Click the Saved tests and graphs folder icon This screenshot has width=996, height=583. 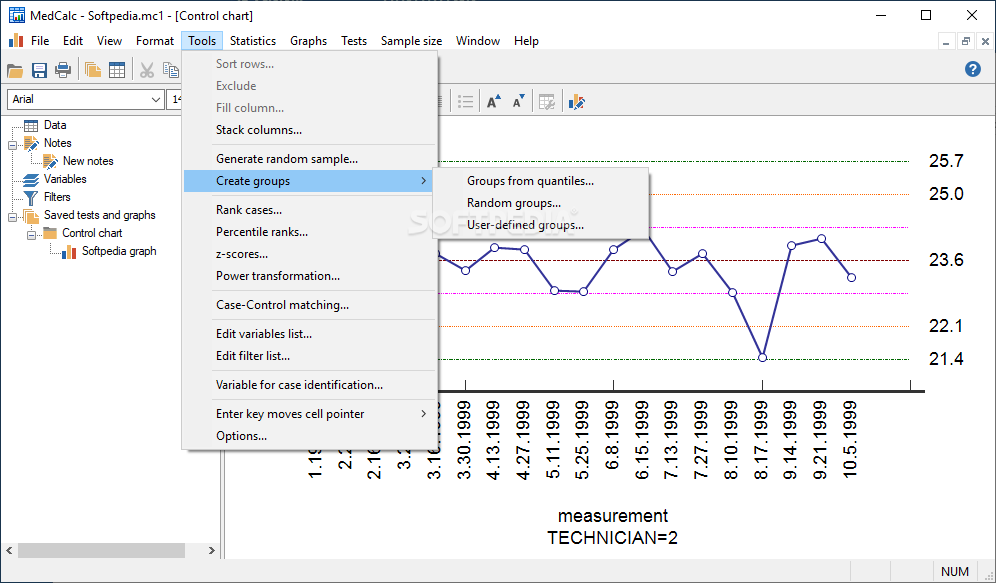click(x=31, y=216)
